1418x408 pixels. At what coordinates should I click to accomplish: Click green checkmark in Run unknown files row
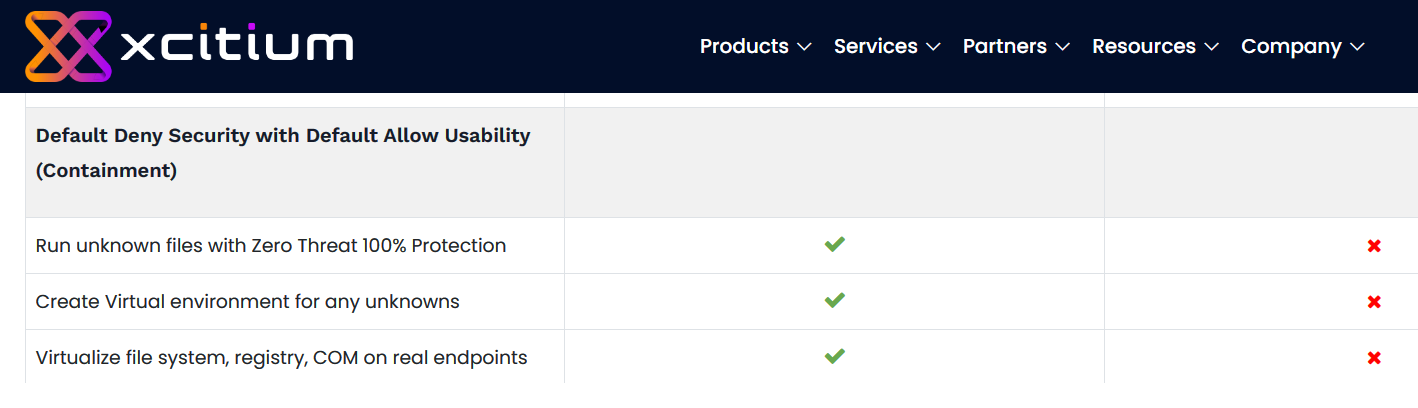[835, 244]
